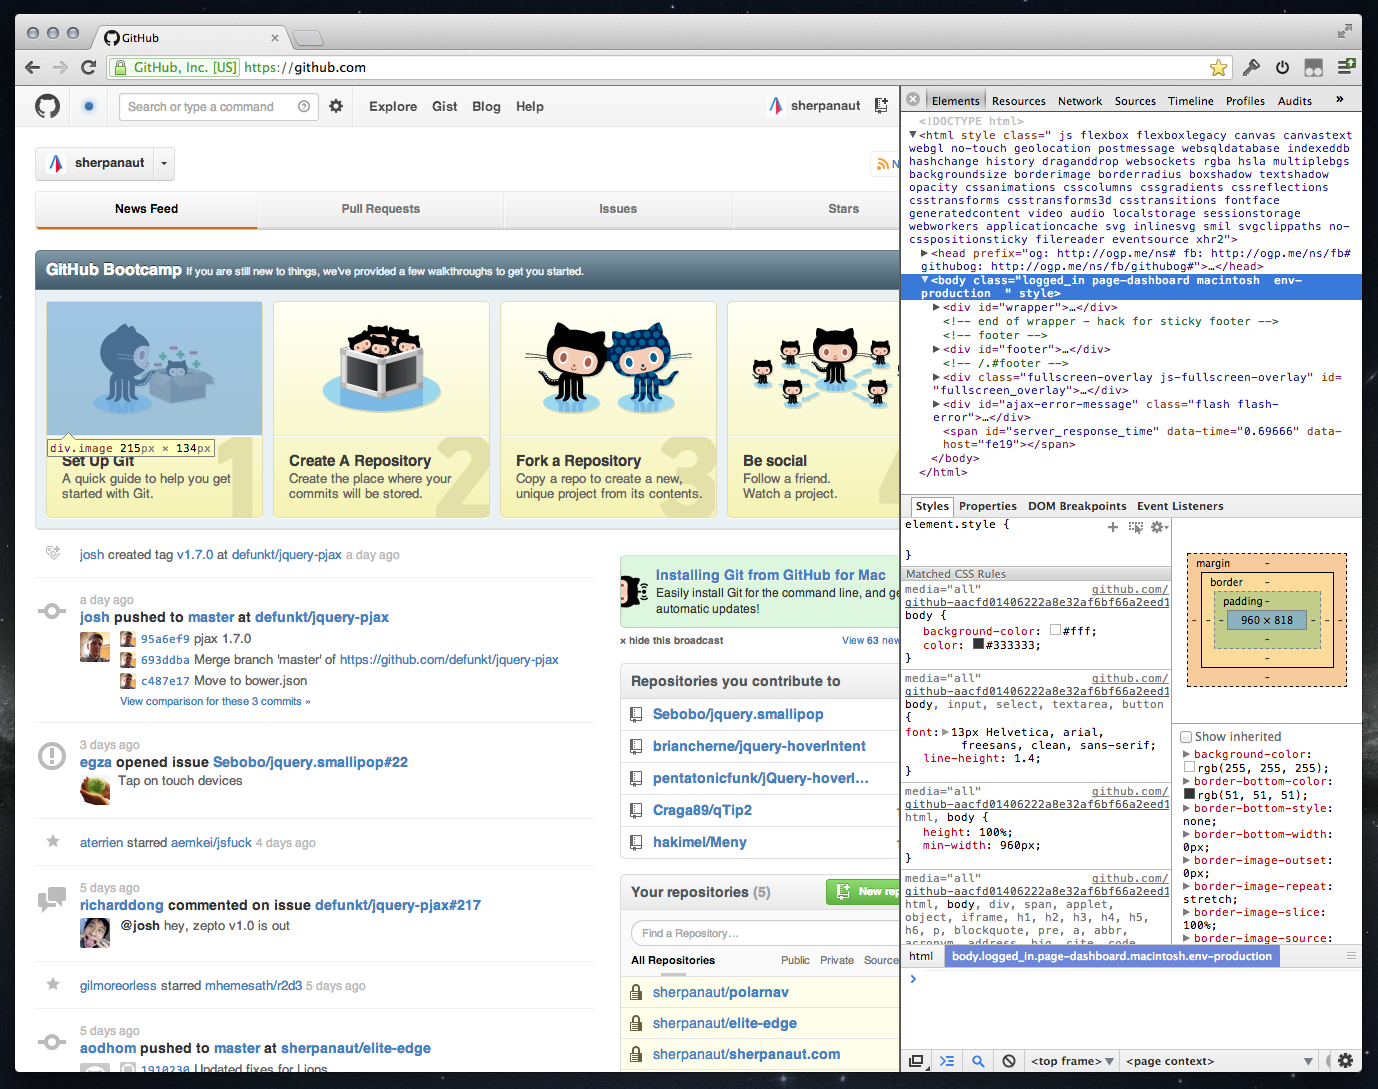Click the dock DevTools to window icon
Viewport: 1378px width, 1089px height.
[x=916, y=1061]
